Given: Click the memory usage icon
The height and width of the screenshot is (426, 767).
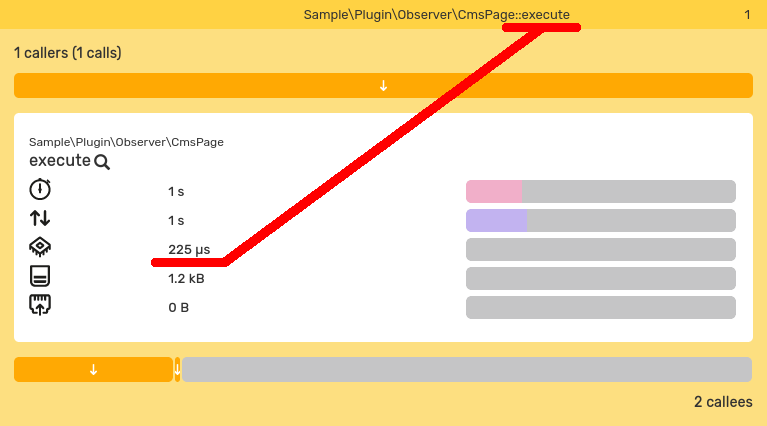Looking at the screenshot, I should tap(40, 276).
